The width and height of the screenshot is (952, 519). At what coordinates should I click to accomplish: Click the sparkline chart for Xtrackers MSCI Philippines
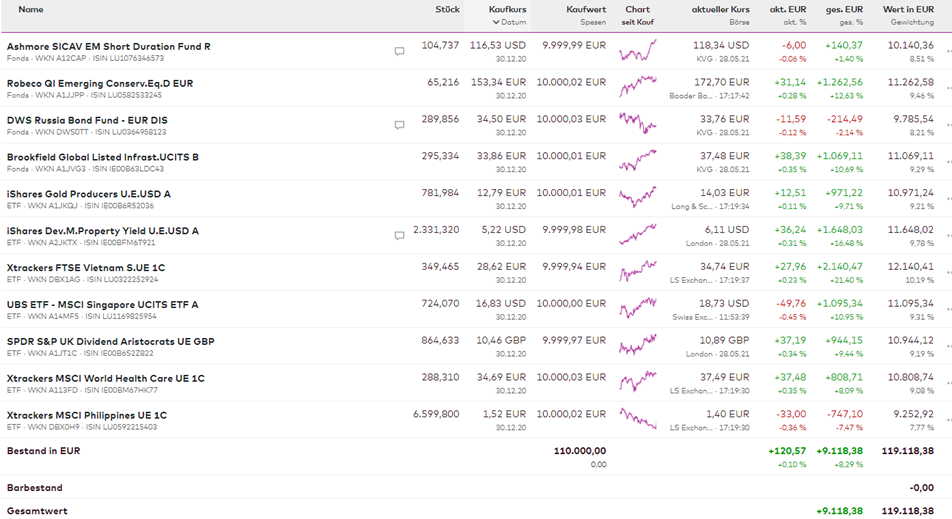click(x=637, y=420)
